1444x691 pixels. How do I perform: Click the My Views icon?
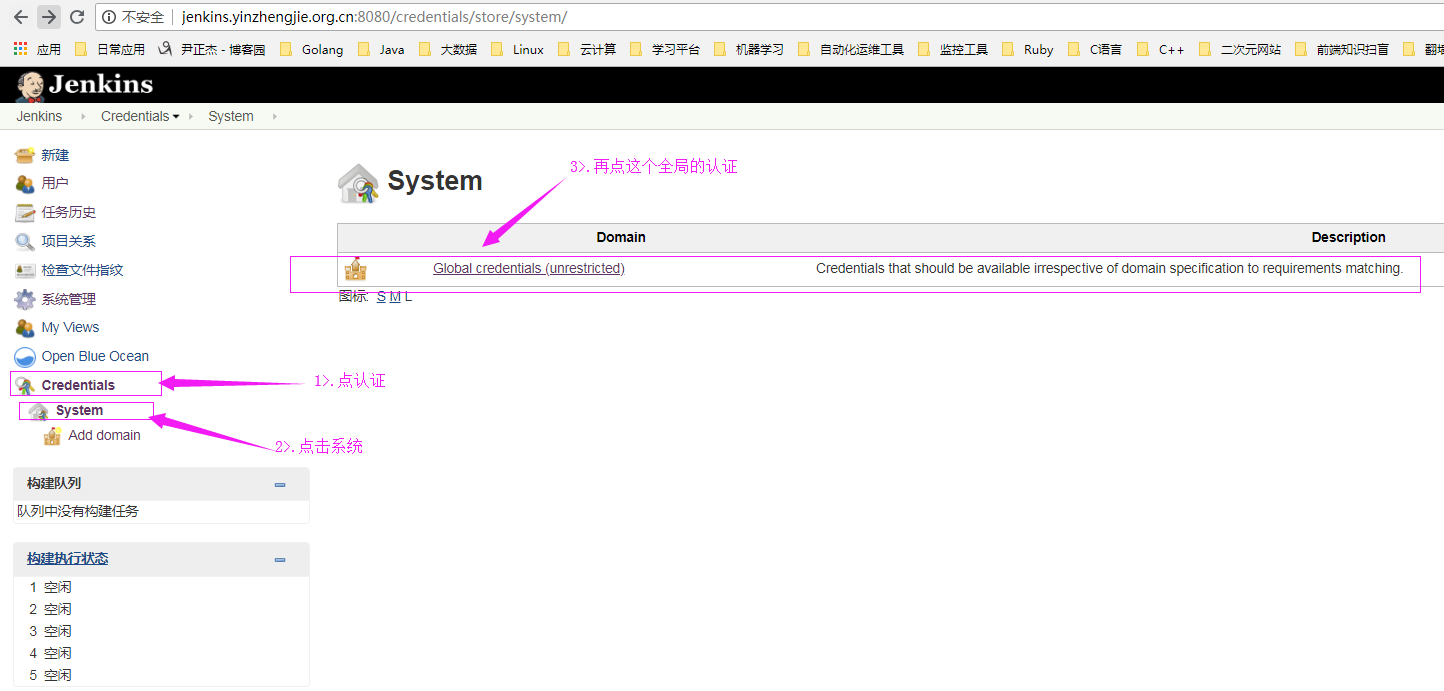point(25,327)
